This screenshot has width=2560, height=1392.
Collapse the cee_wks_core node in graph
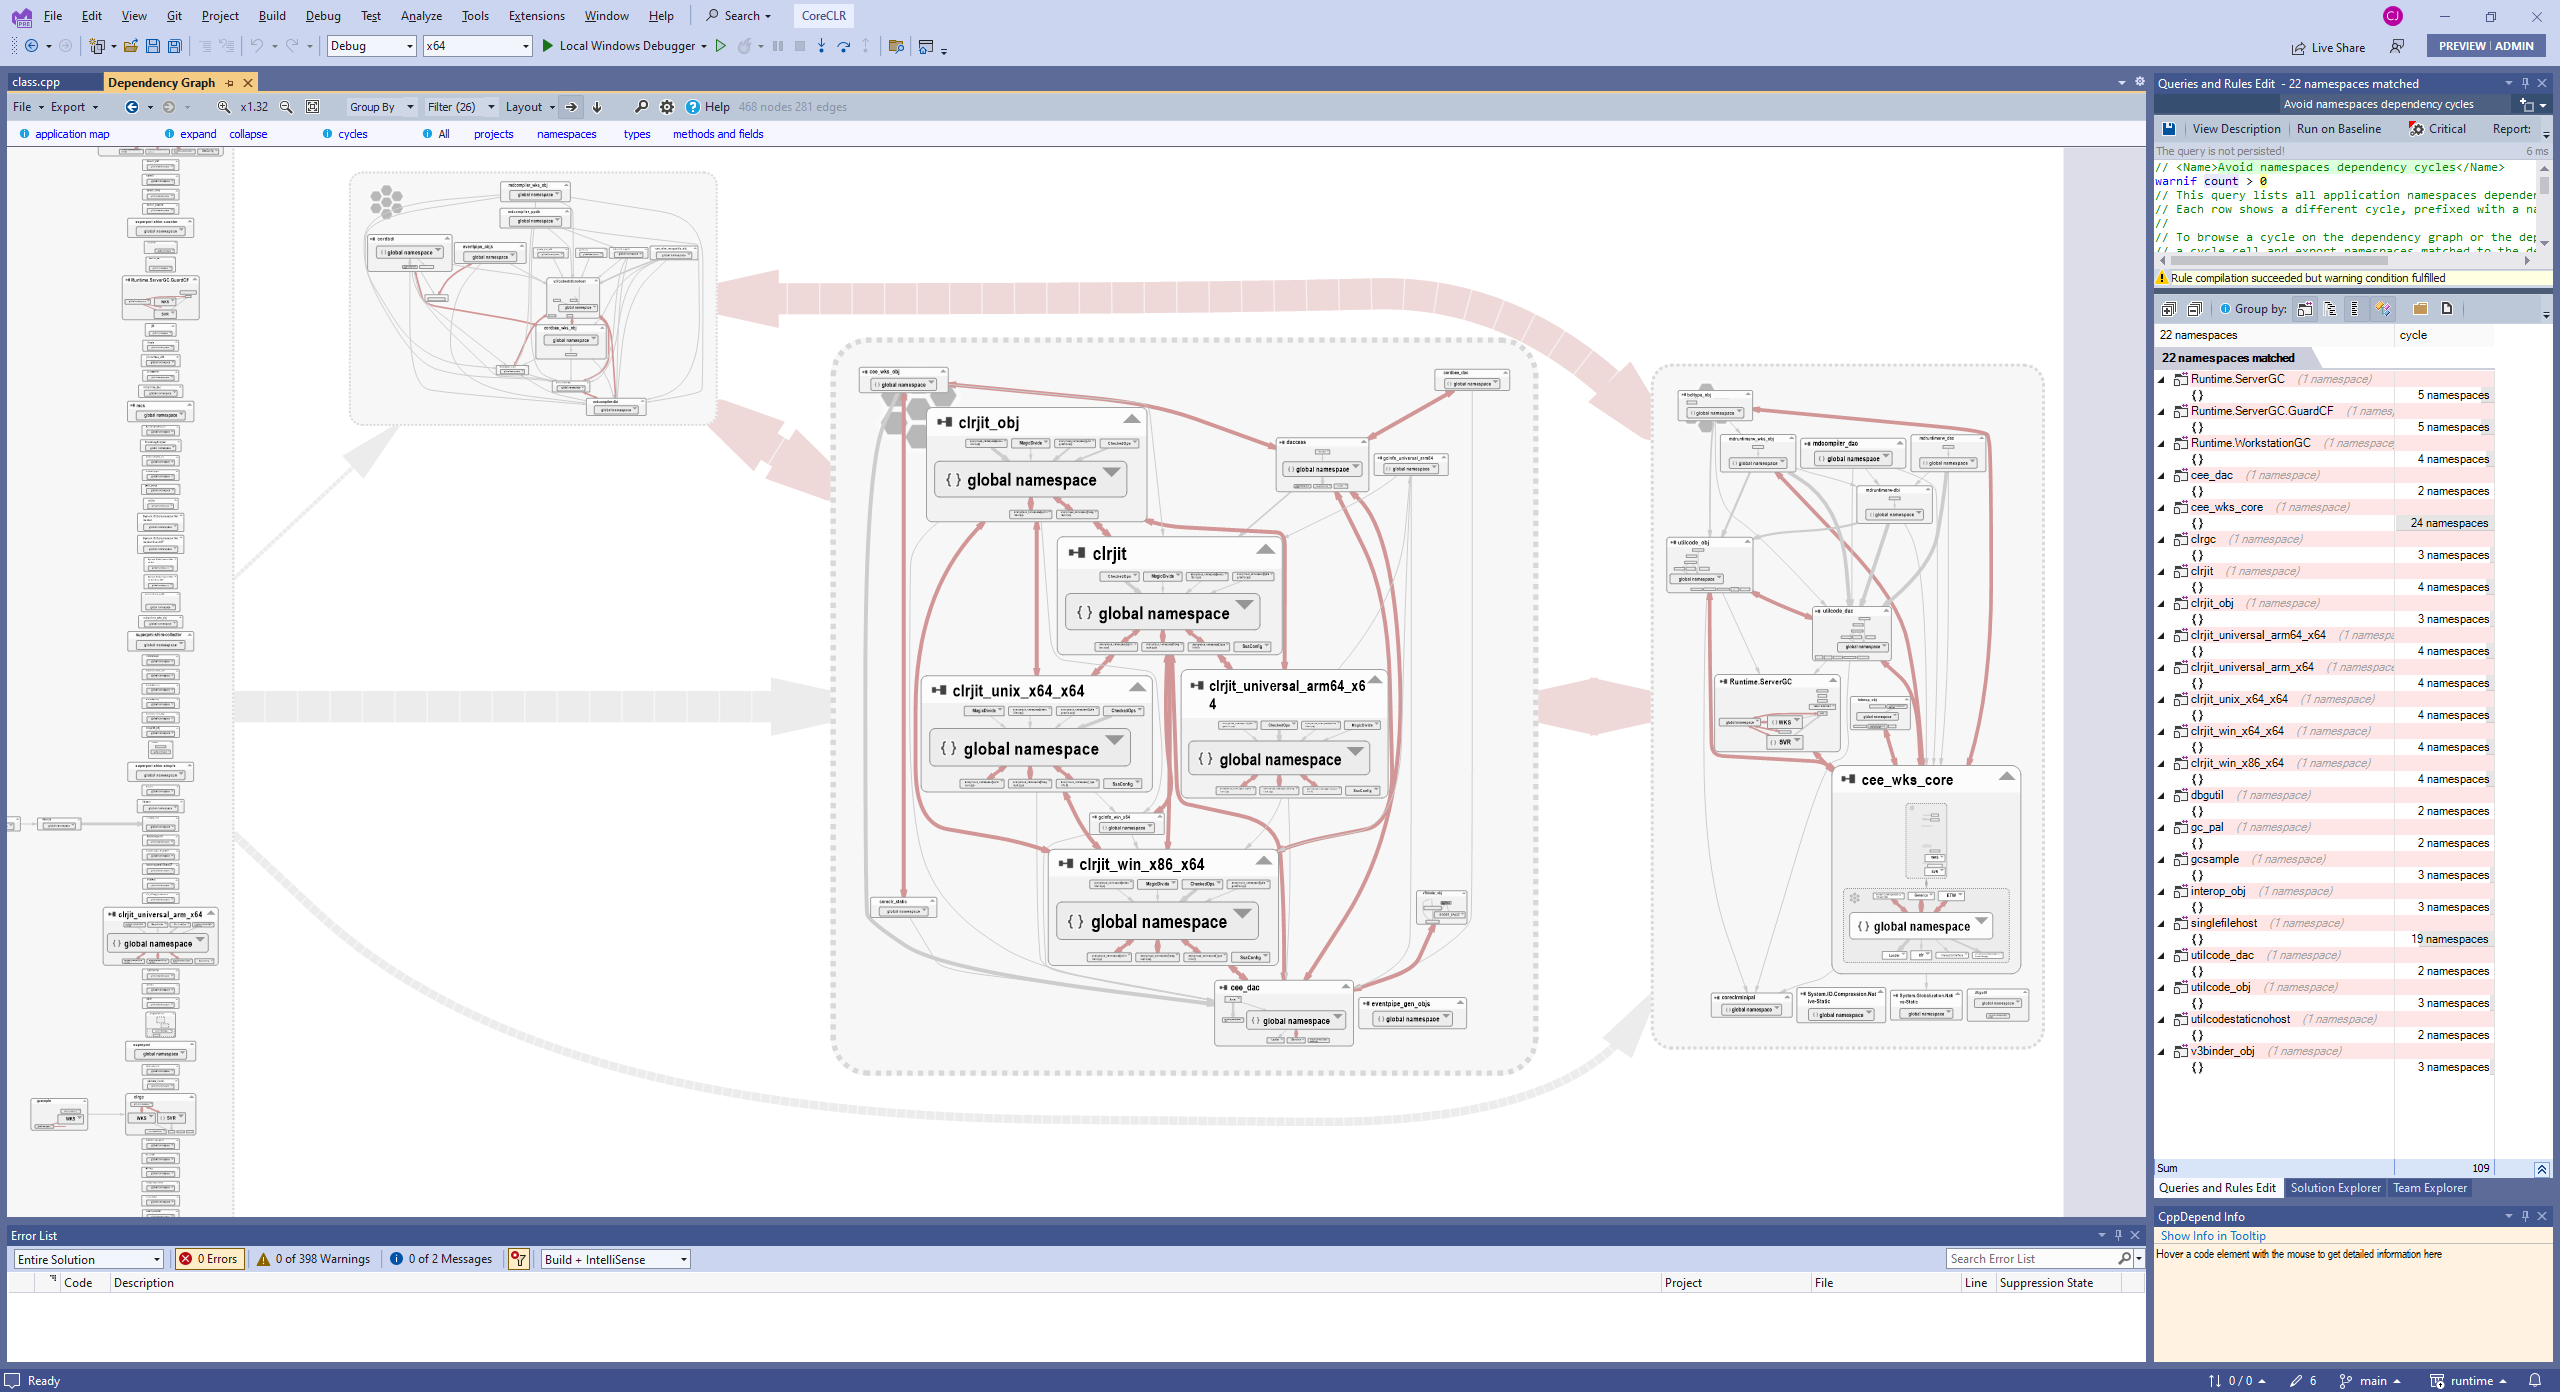[x=2006, y=777]
